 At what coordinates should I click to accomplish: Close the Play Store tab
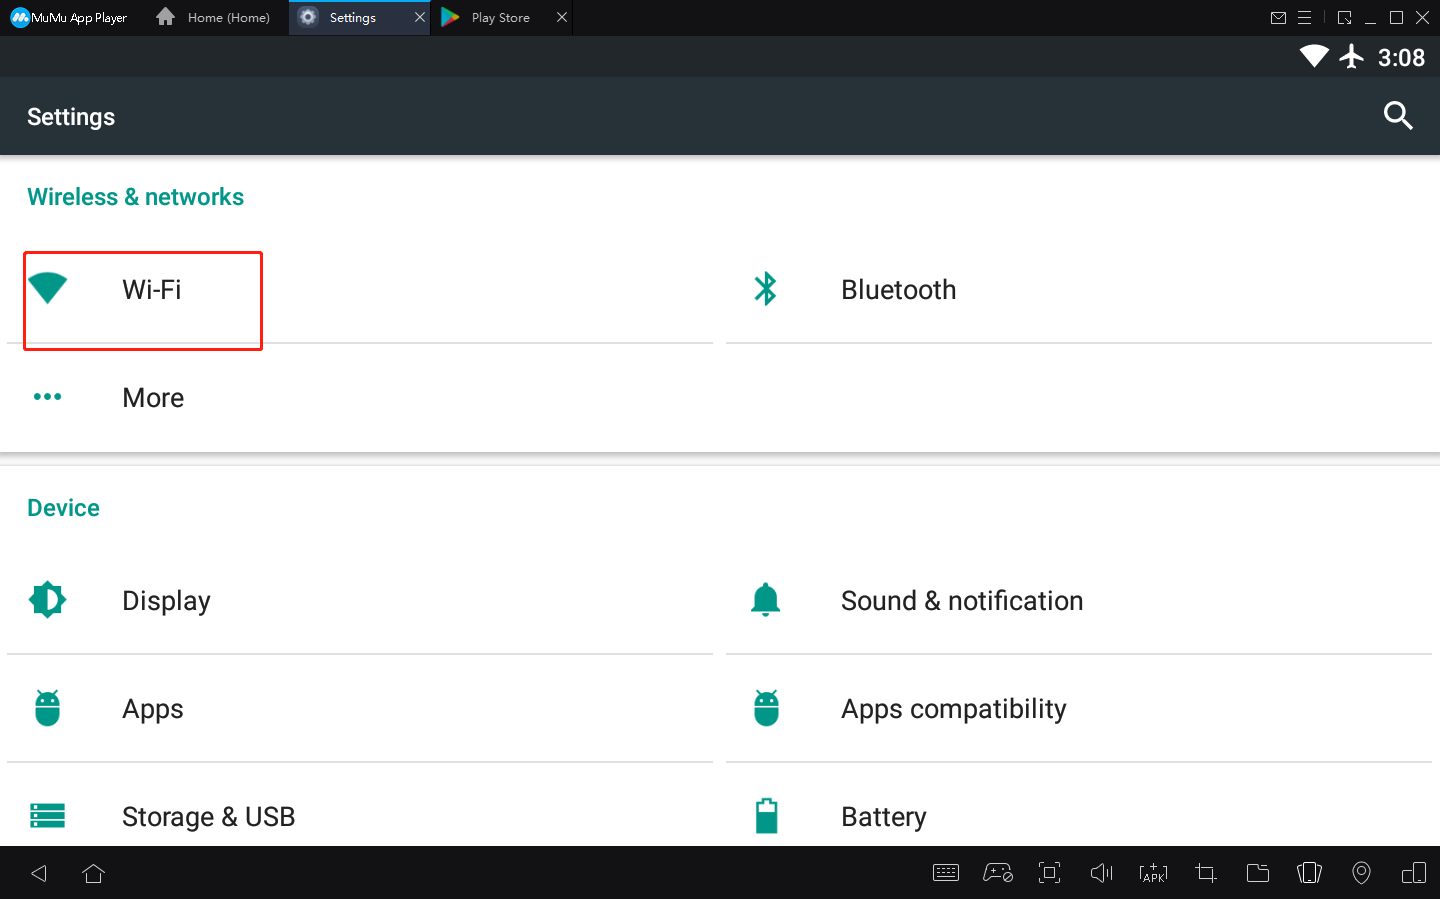[562, 18]
